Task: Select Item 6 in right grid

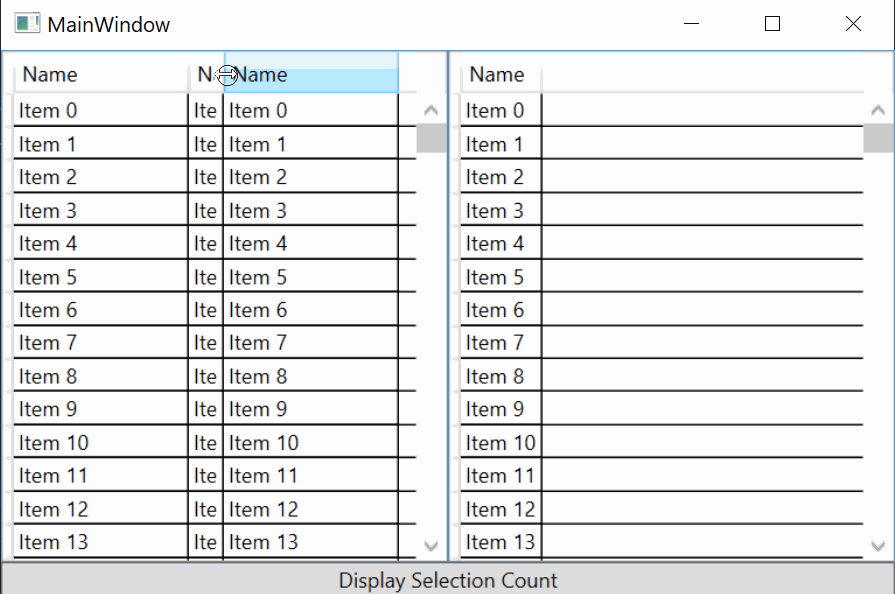Action: click(x=501, y=310)
